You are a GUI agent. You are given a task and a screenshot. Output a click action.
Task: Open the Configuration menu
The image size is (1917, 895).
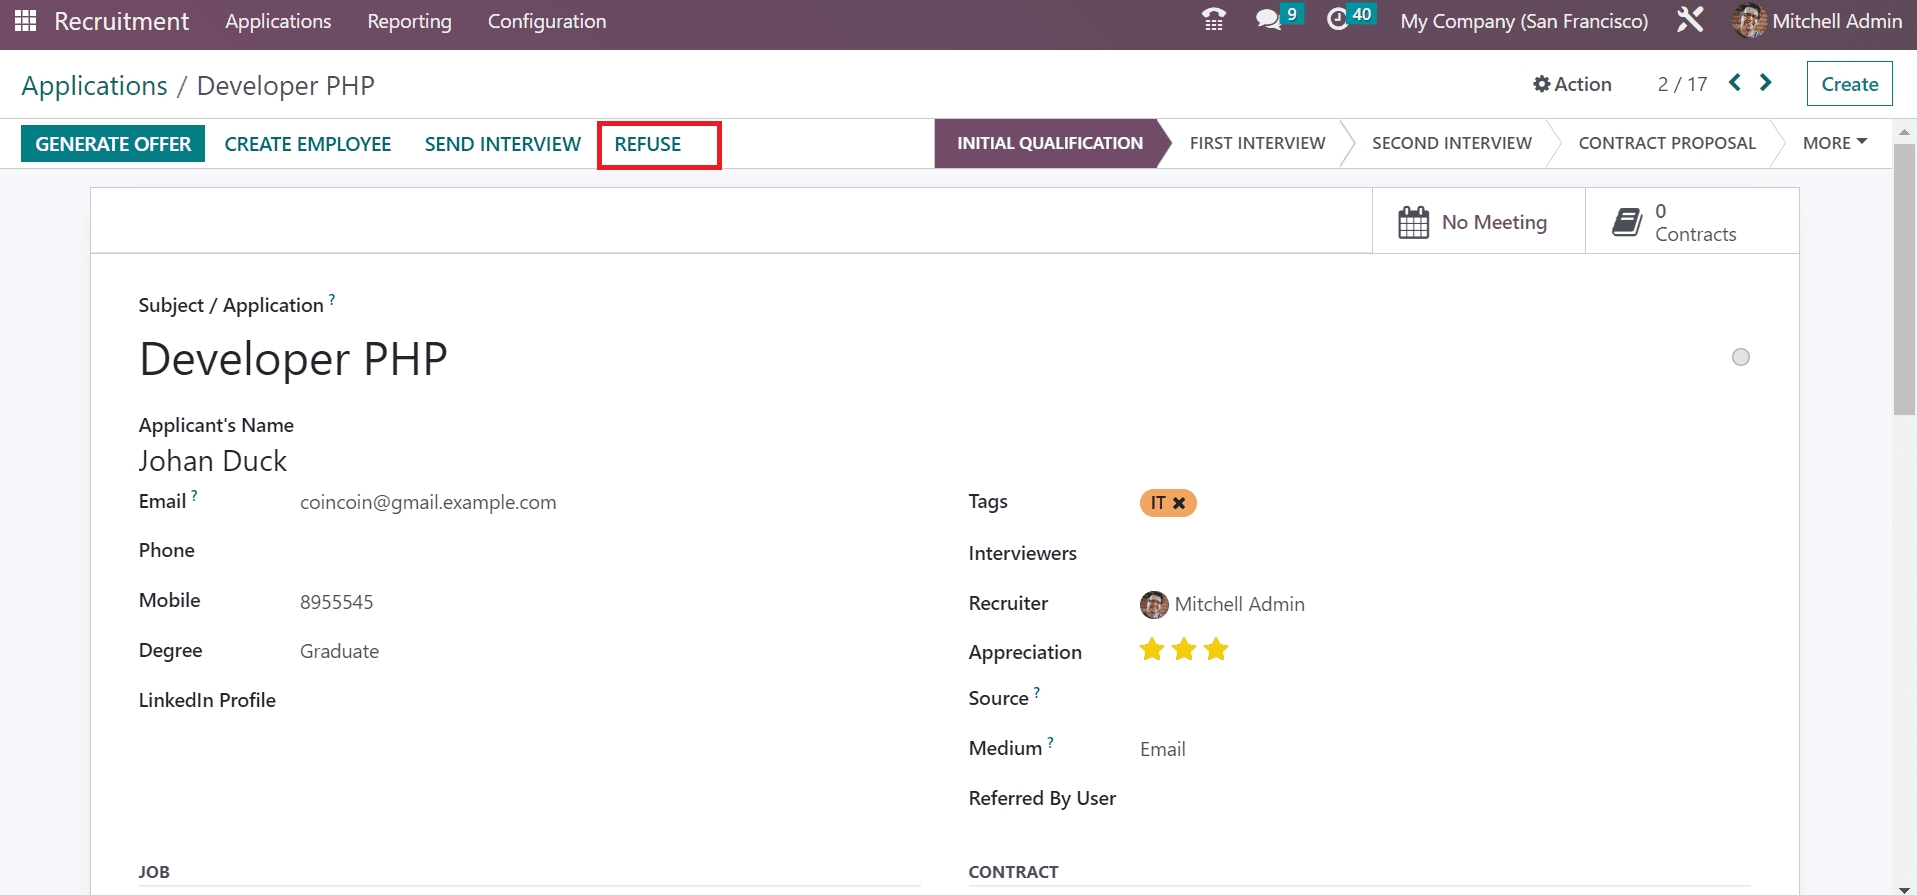[x=547, y=21]
